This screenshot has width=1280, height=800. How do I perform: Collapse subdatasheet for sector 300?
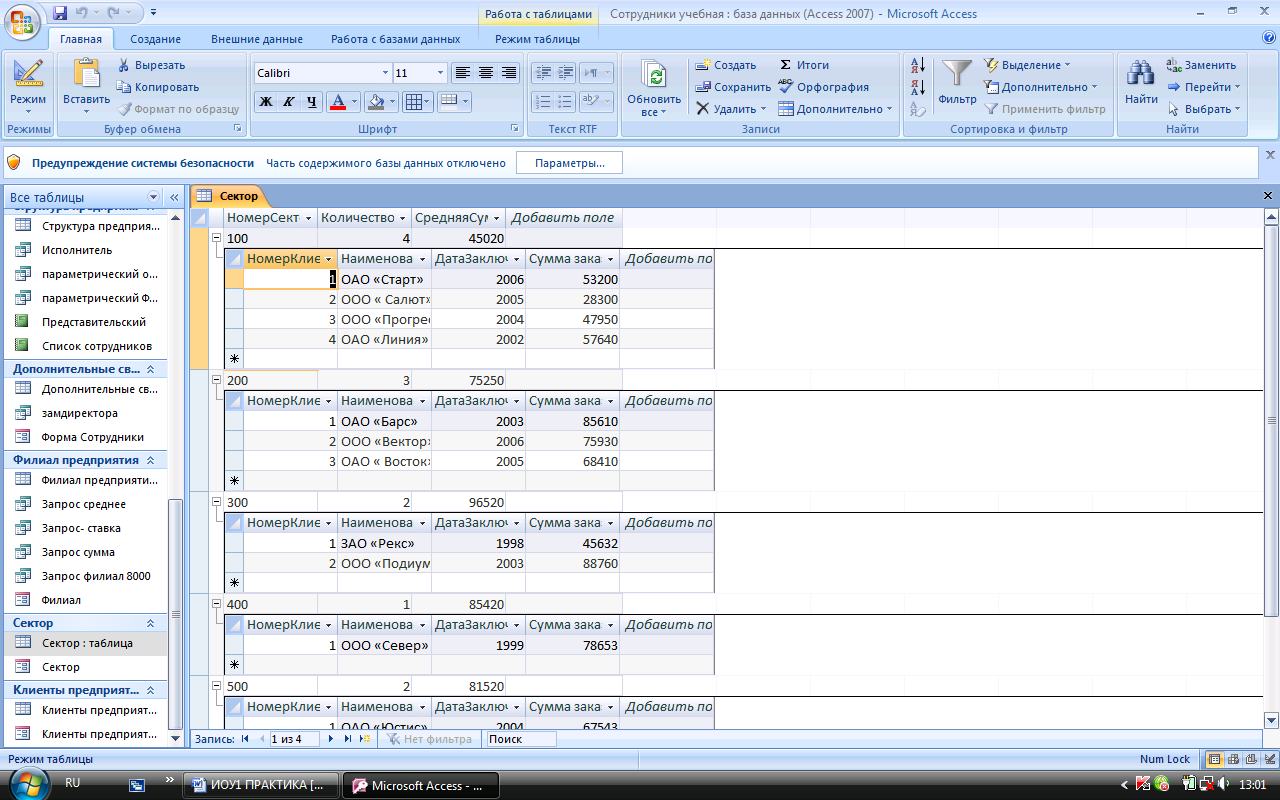[217, 502]
